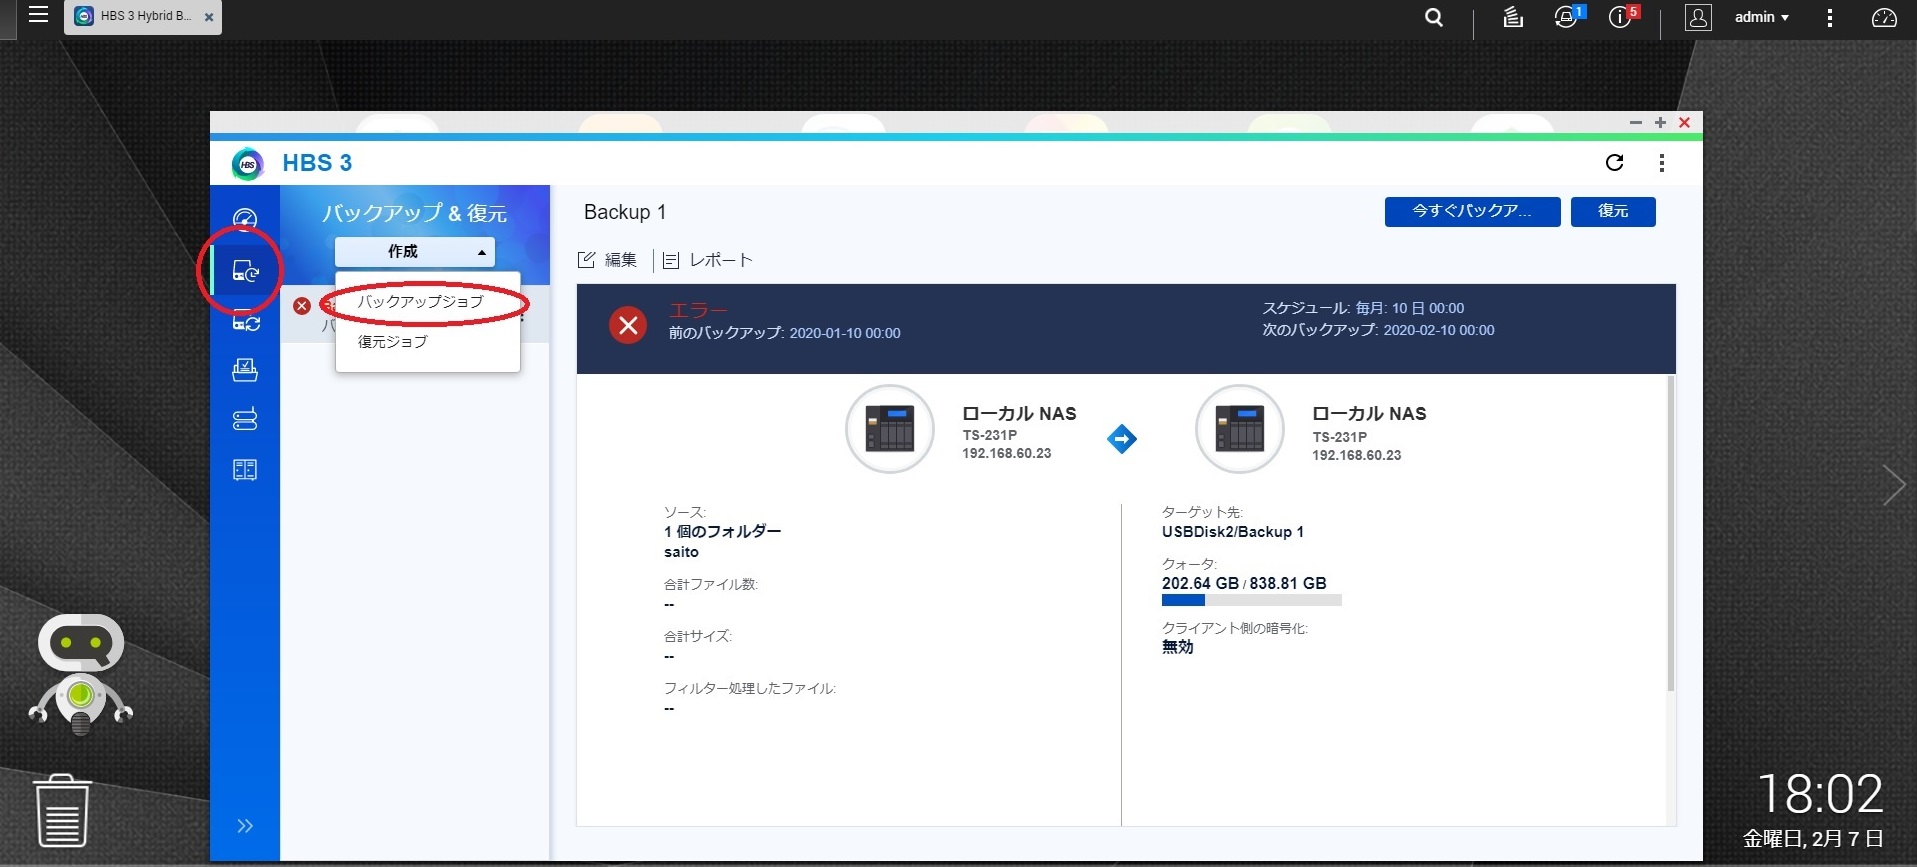Click the 1 個のフォルダー source text

tap(722, 532)
